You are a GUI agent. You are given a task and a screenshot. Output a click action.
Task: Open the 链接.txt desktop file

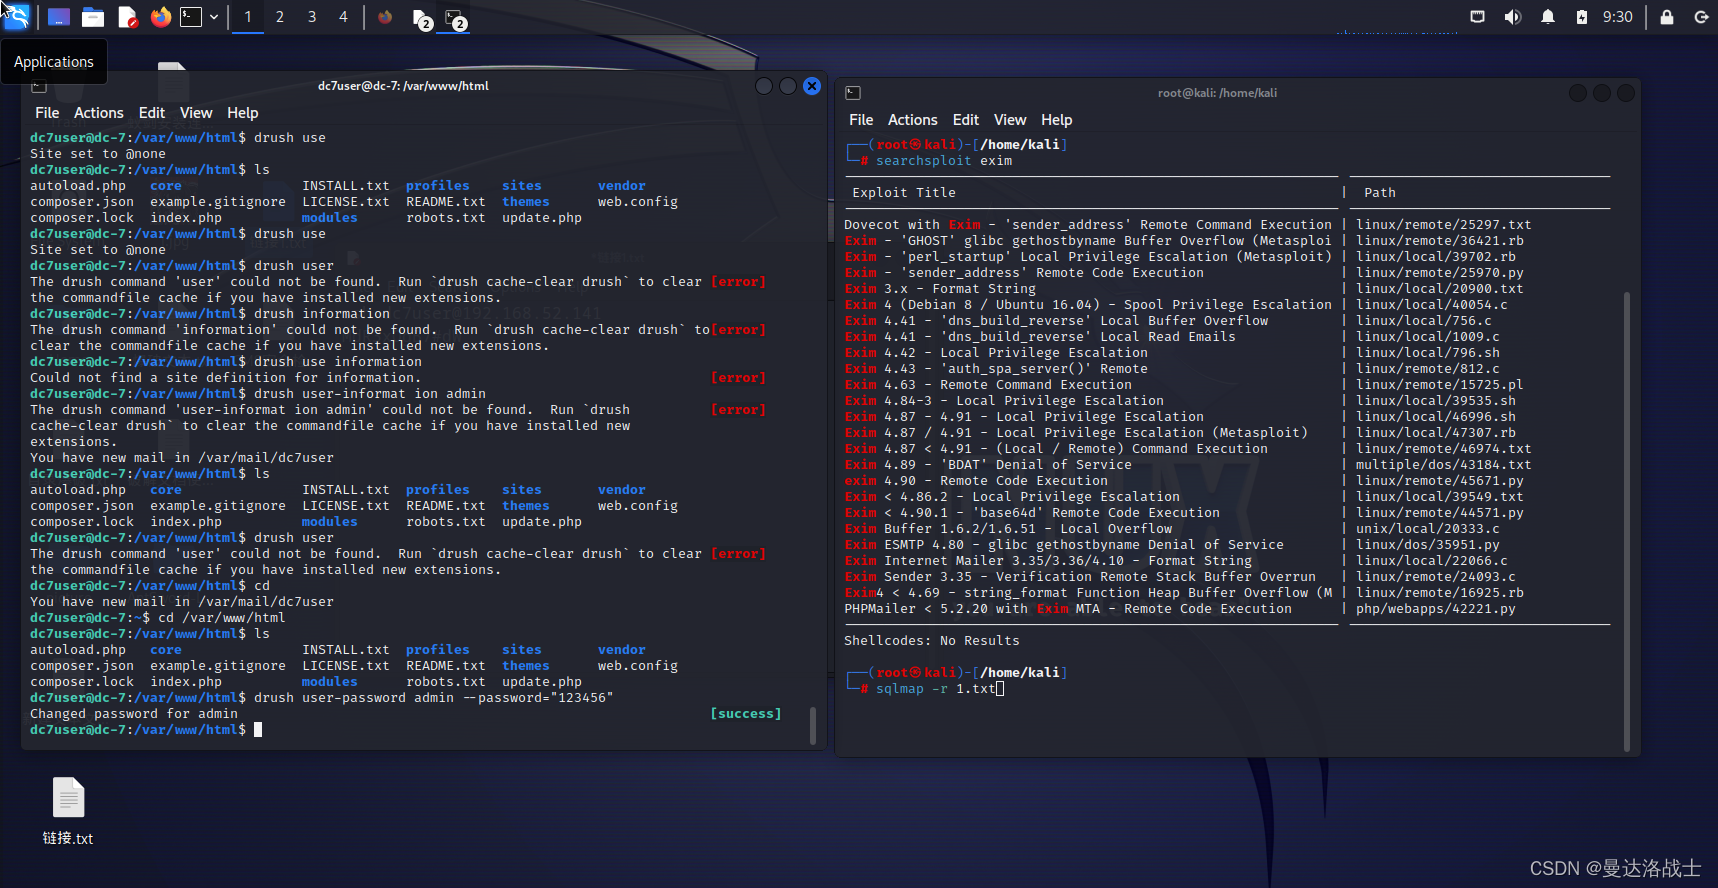[x=68, y=811]
